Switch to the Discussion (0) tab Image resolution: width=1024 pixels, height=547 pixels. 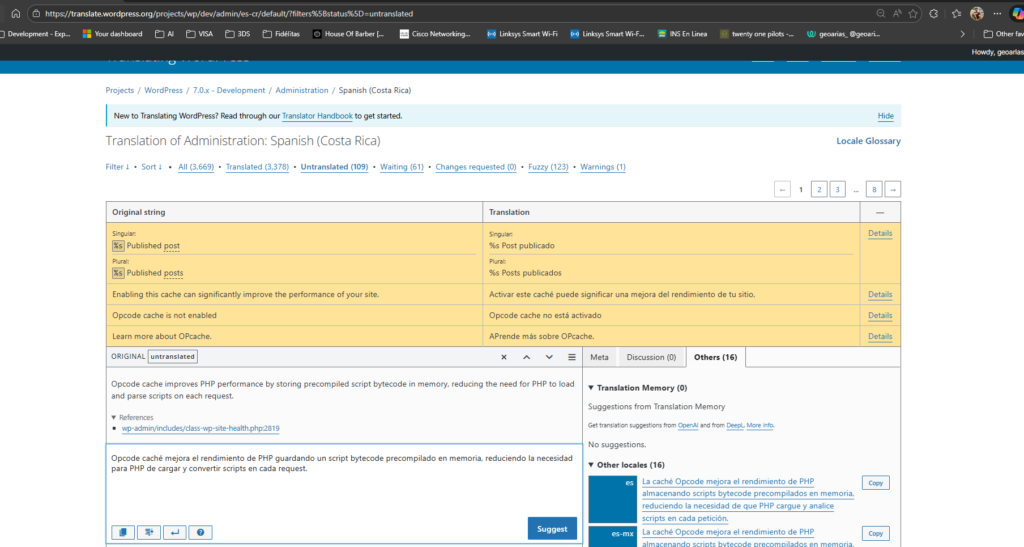pos(651,357)
